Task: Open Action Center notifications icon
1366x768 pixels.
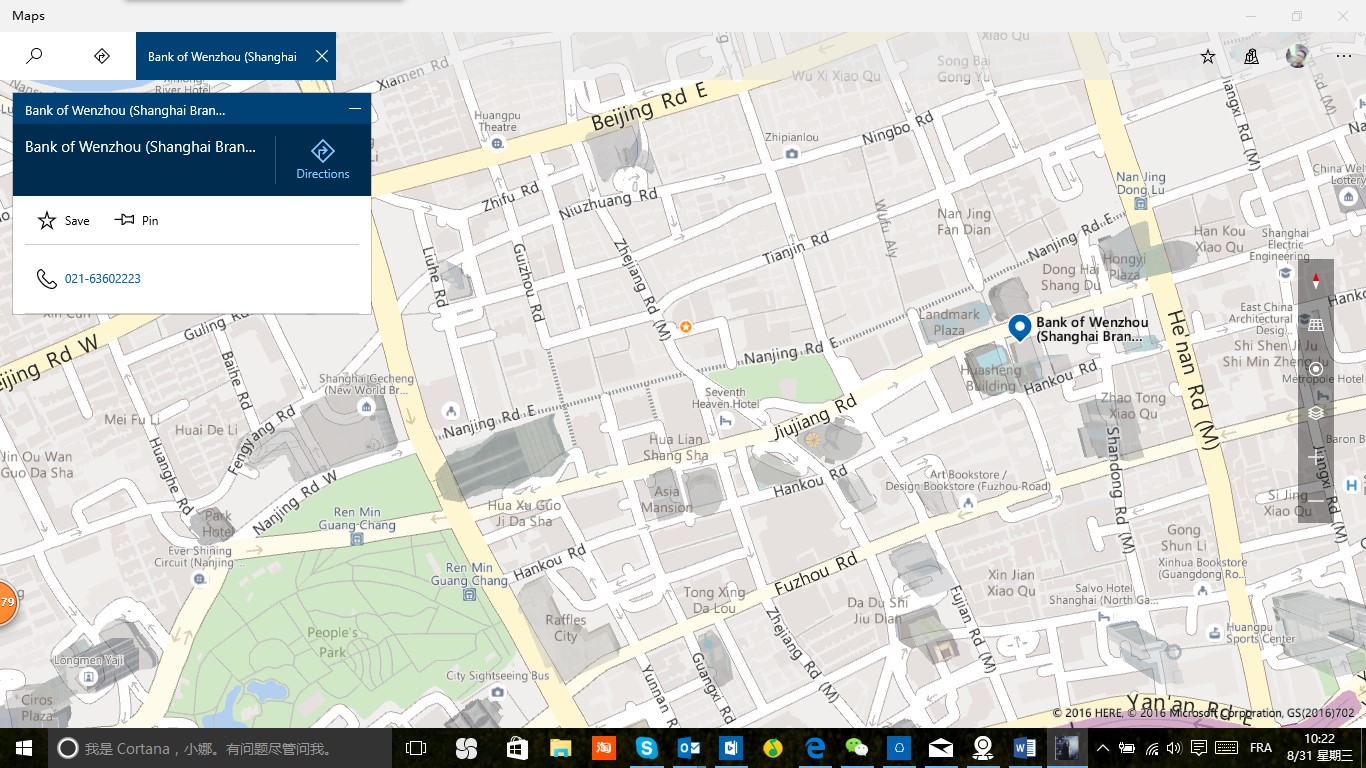Action: coord(1198,748)
